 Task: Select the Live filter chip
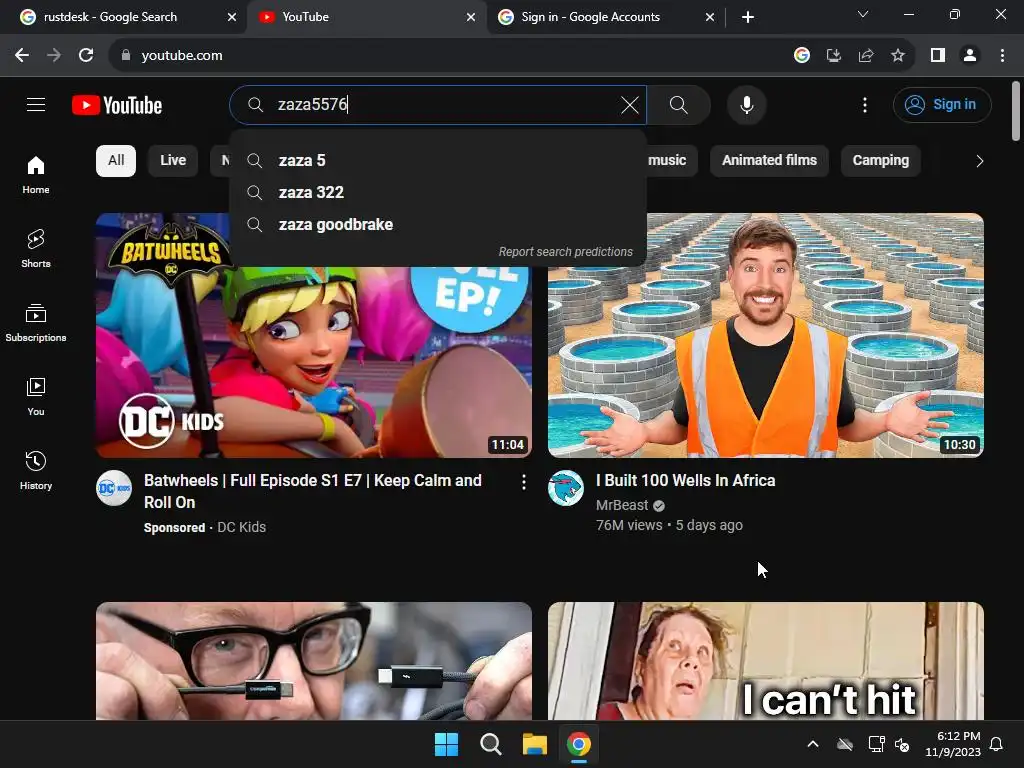[x=173, y=161]
